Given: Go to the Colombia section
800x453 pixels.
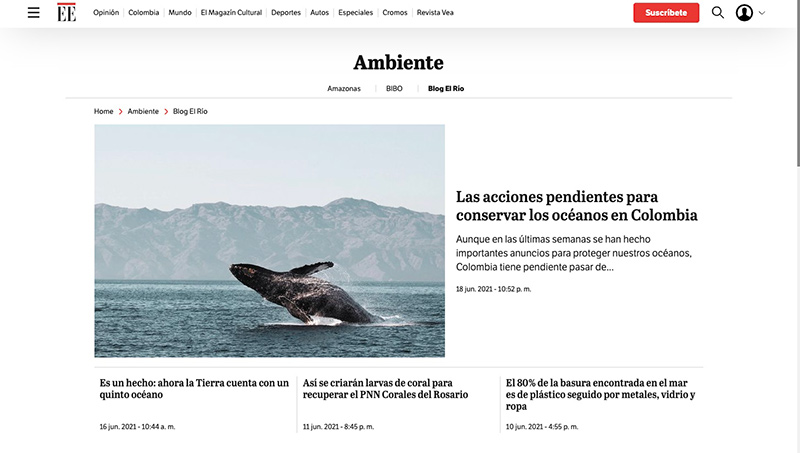Looking at the screenshot, I should pyautogui.click(x=144, y=13).
